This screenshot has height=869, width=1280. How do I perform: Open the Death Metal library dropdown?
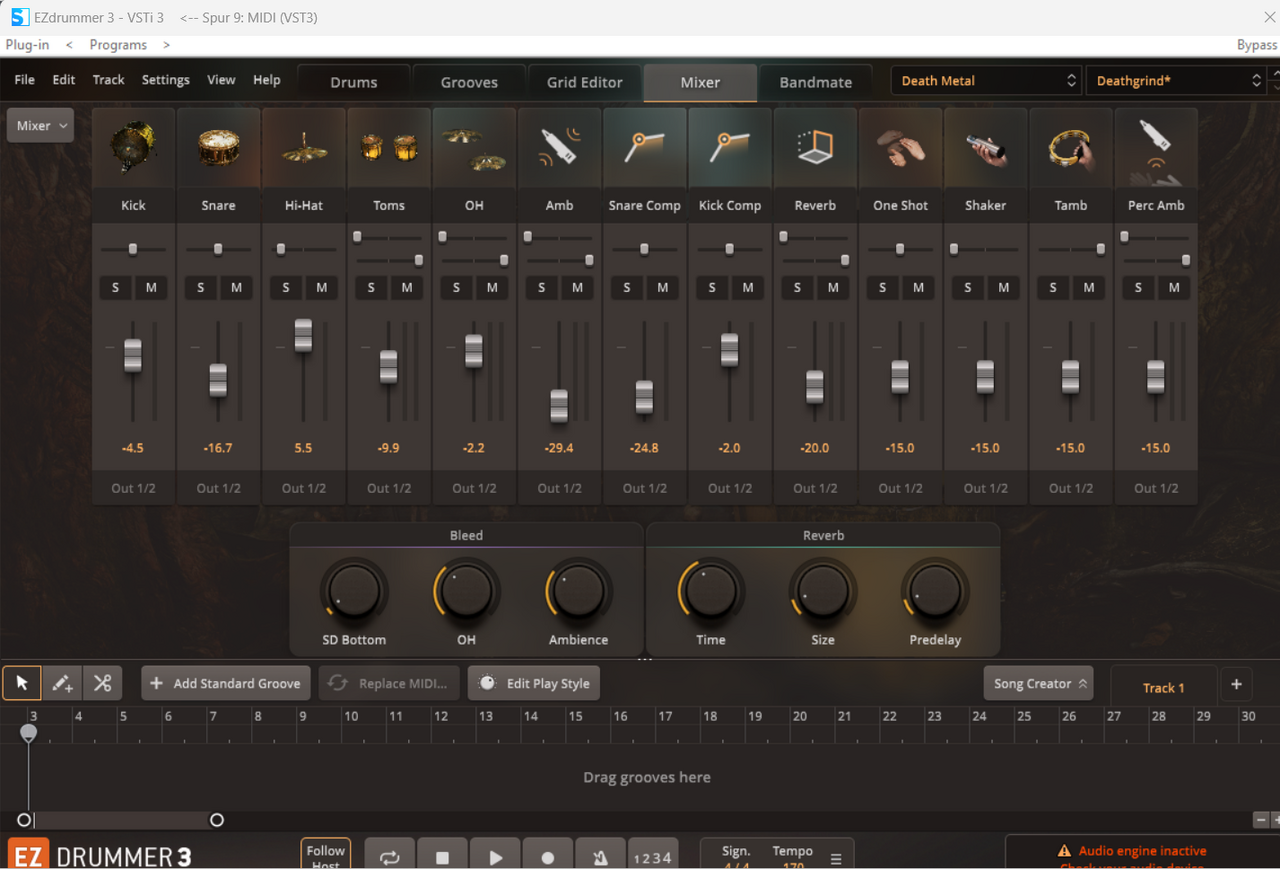click(986, 81)
